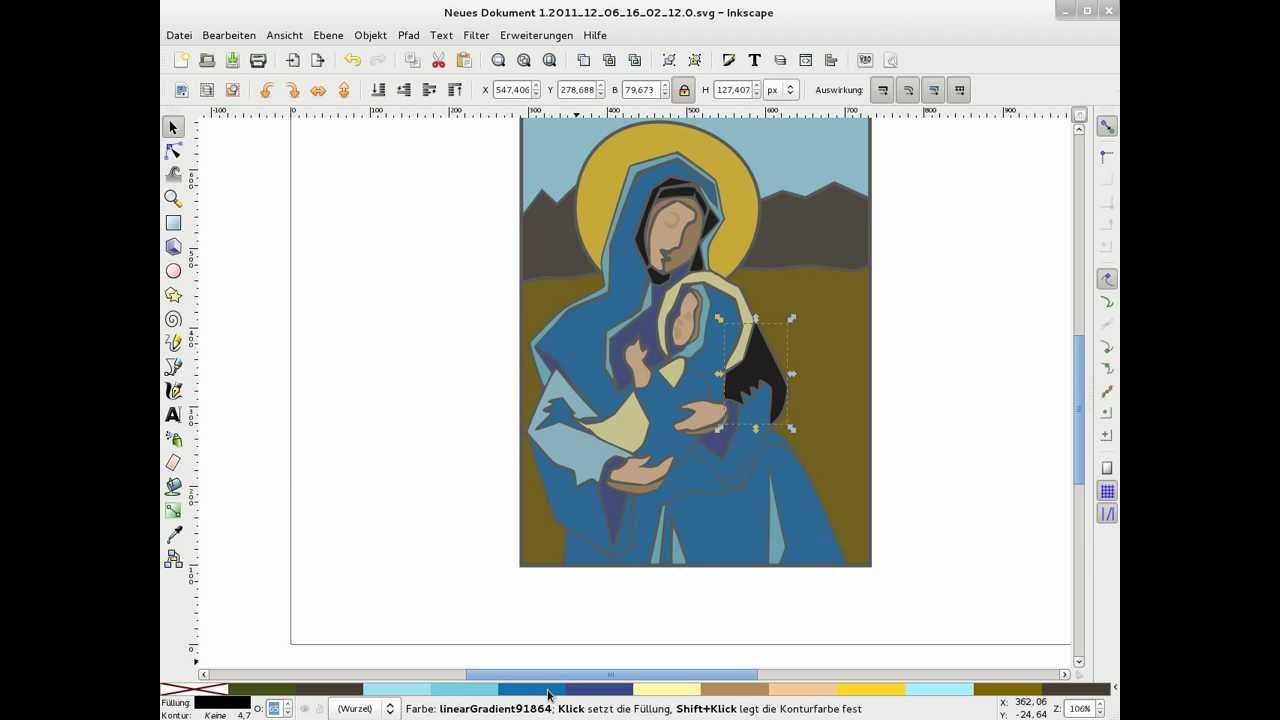Toggle snap to grid button
The height and width of the screenshot is (720, 1280).
pos(1107,491)
